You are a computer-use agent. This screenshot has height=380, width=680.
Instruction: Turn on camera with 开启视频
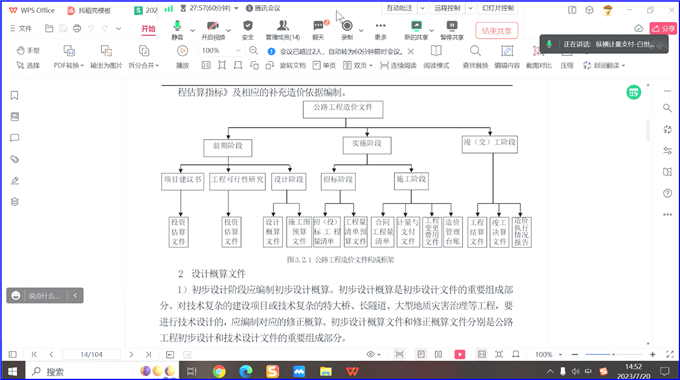click(213, 30)
